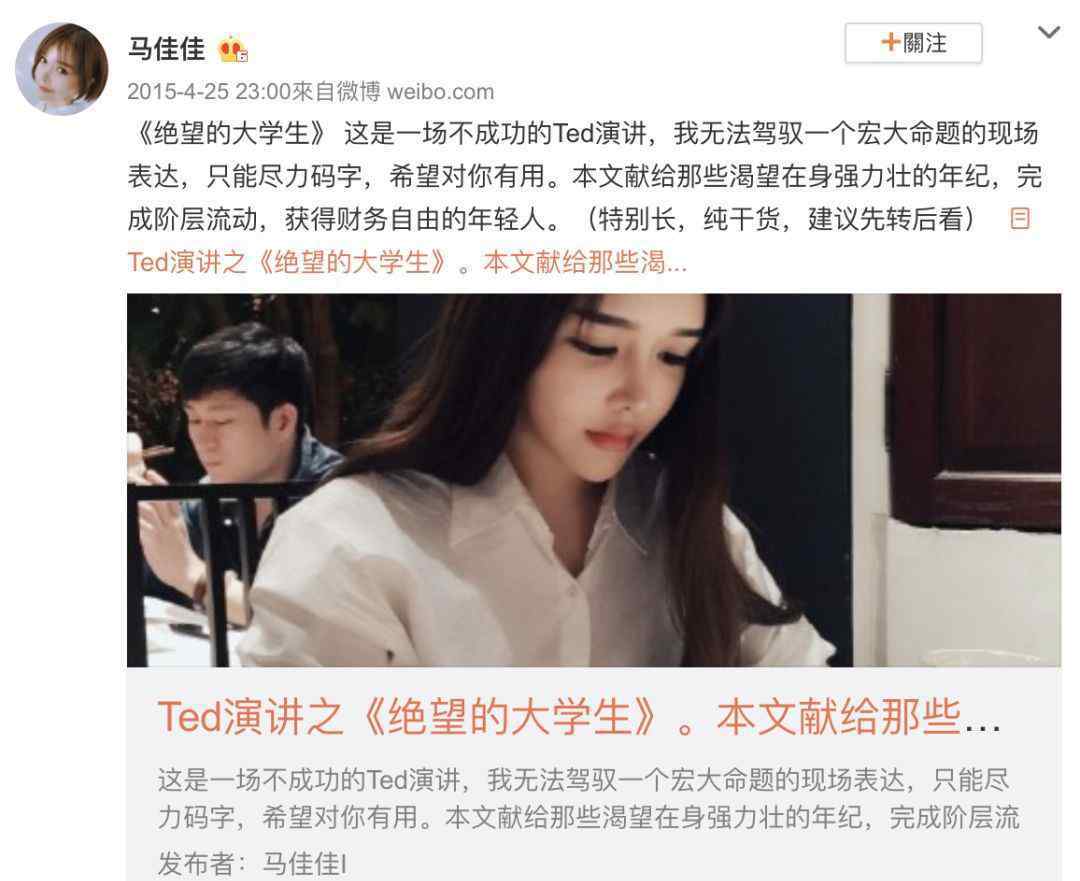Open 马佳佳's profile avatar
The height and width of the screenshot is (881, 1080).
pyautogui.click(x=61, y=68)
